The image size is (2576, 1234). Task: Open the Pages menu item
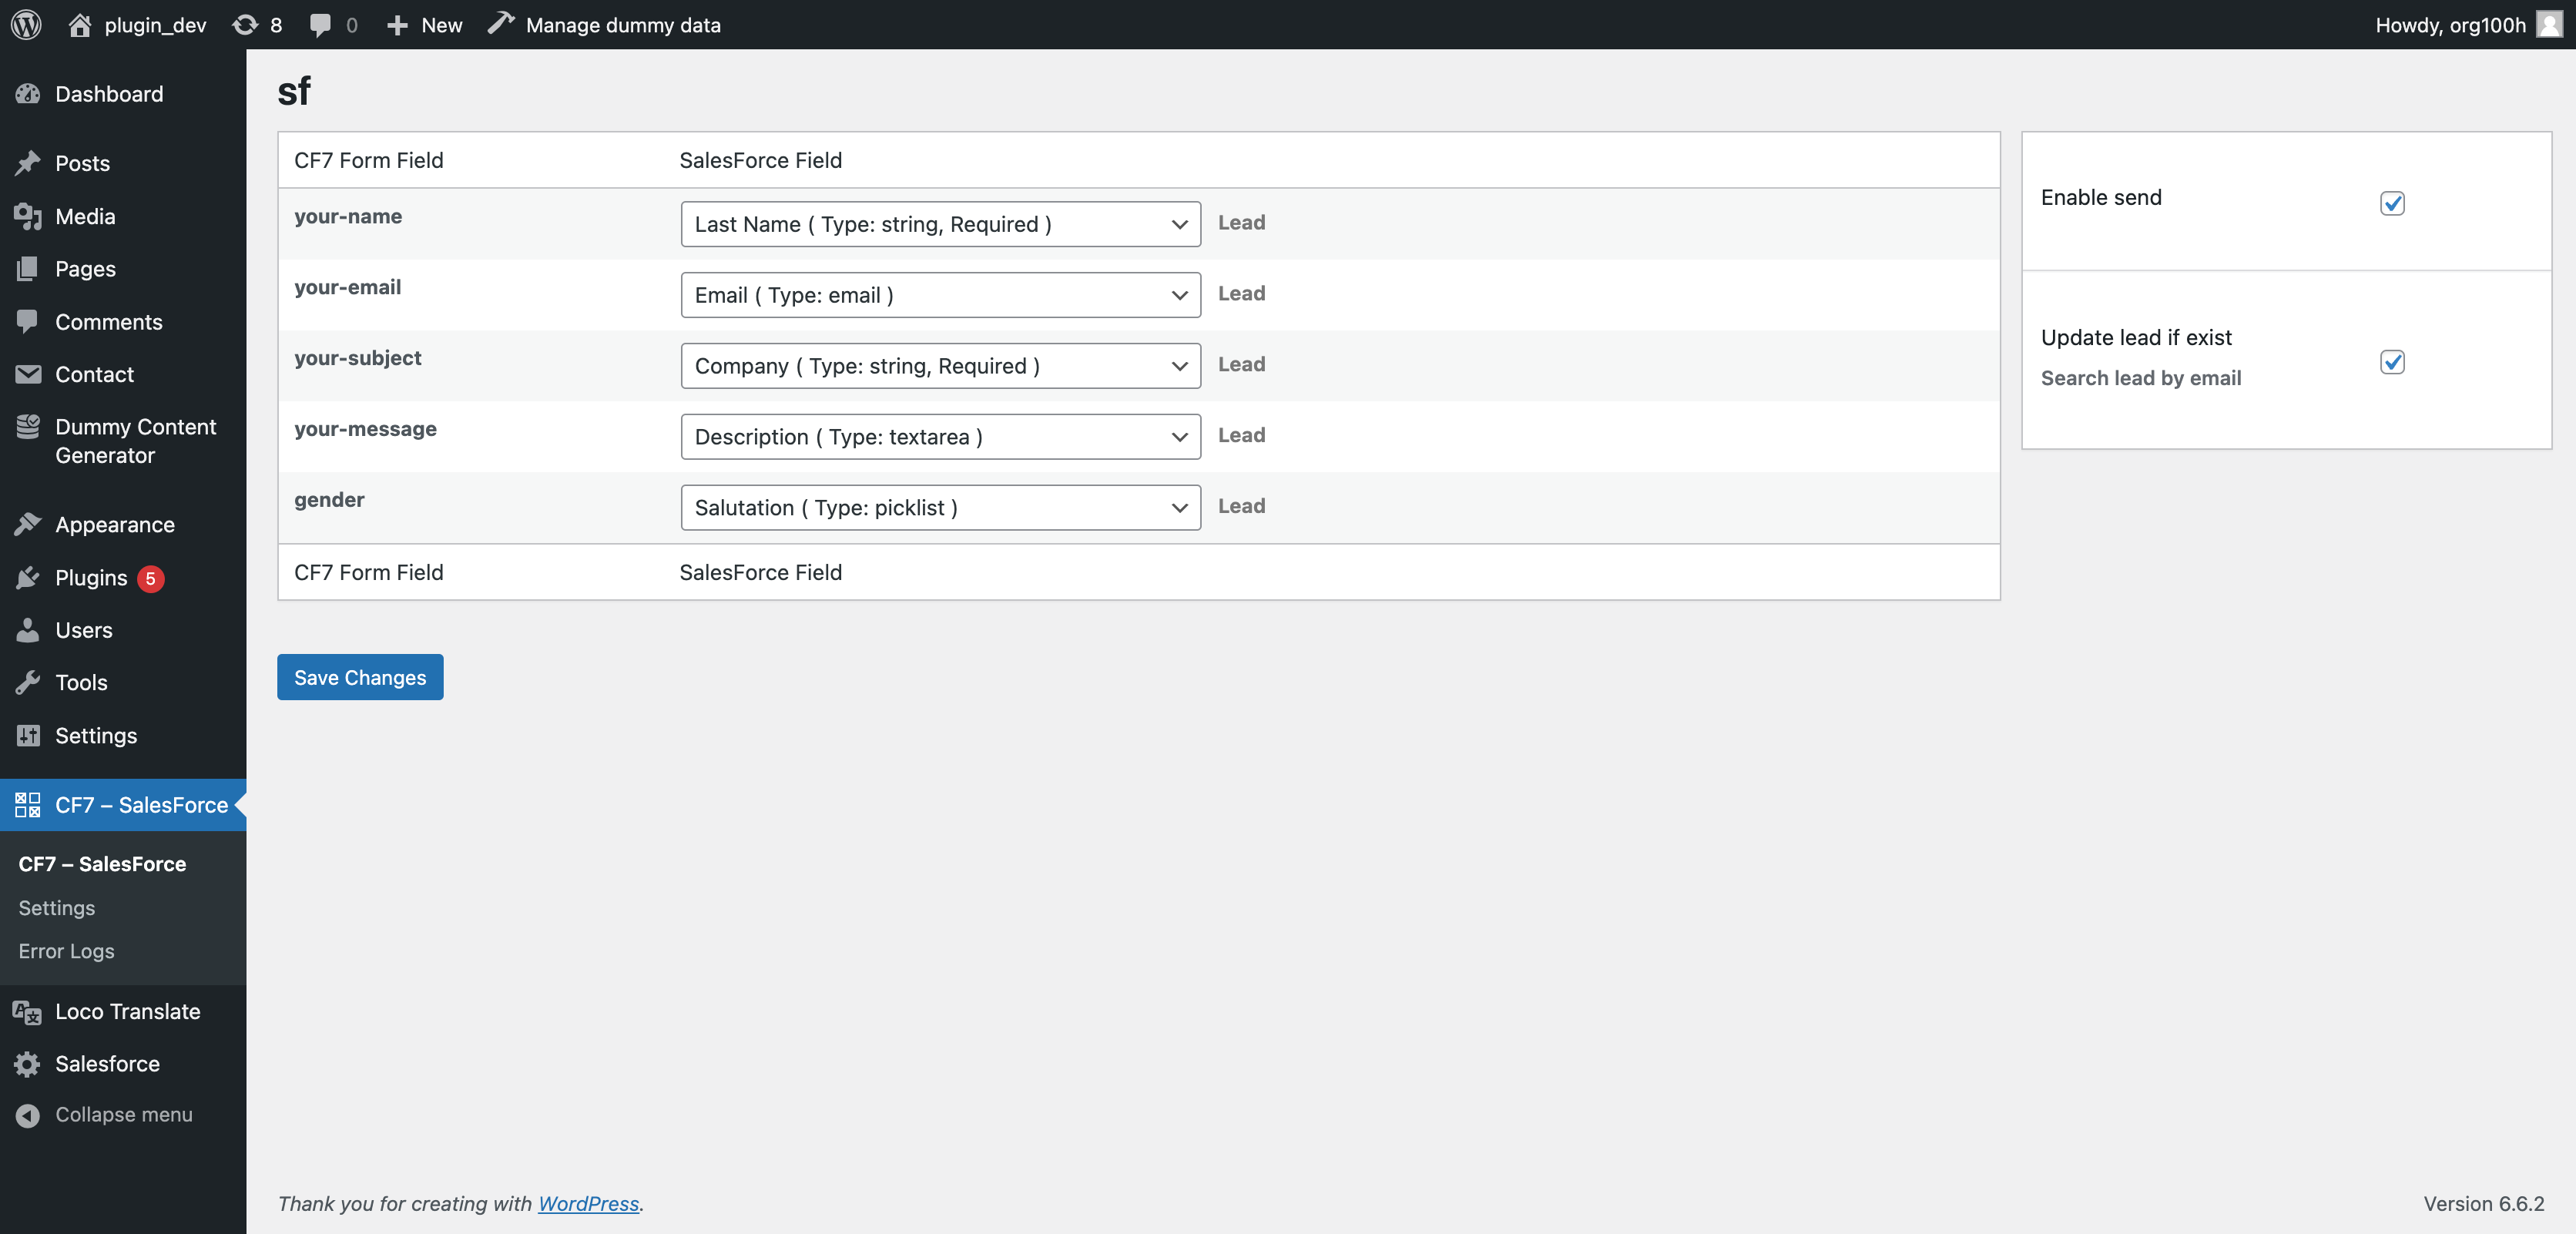coord(123,269)
